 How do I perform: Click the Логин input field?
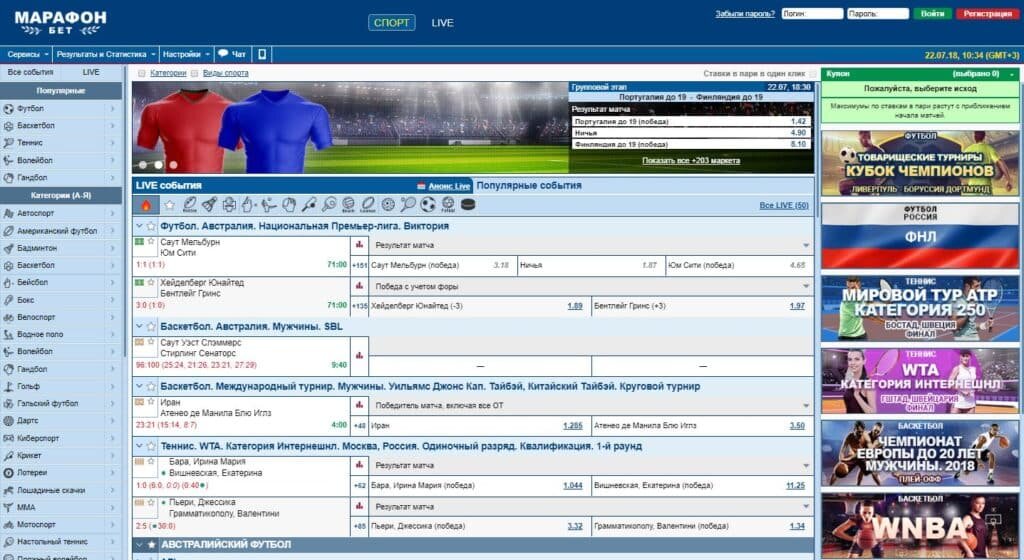coord(811,14)
